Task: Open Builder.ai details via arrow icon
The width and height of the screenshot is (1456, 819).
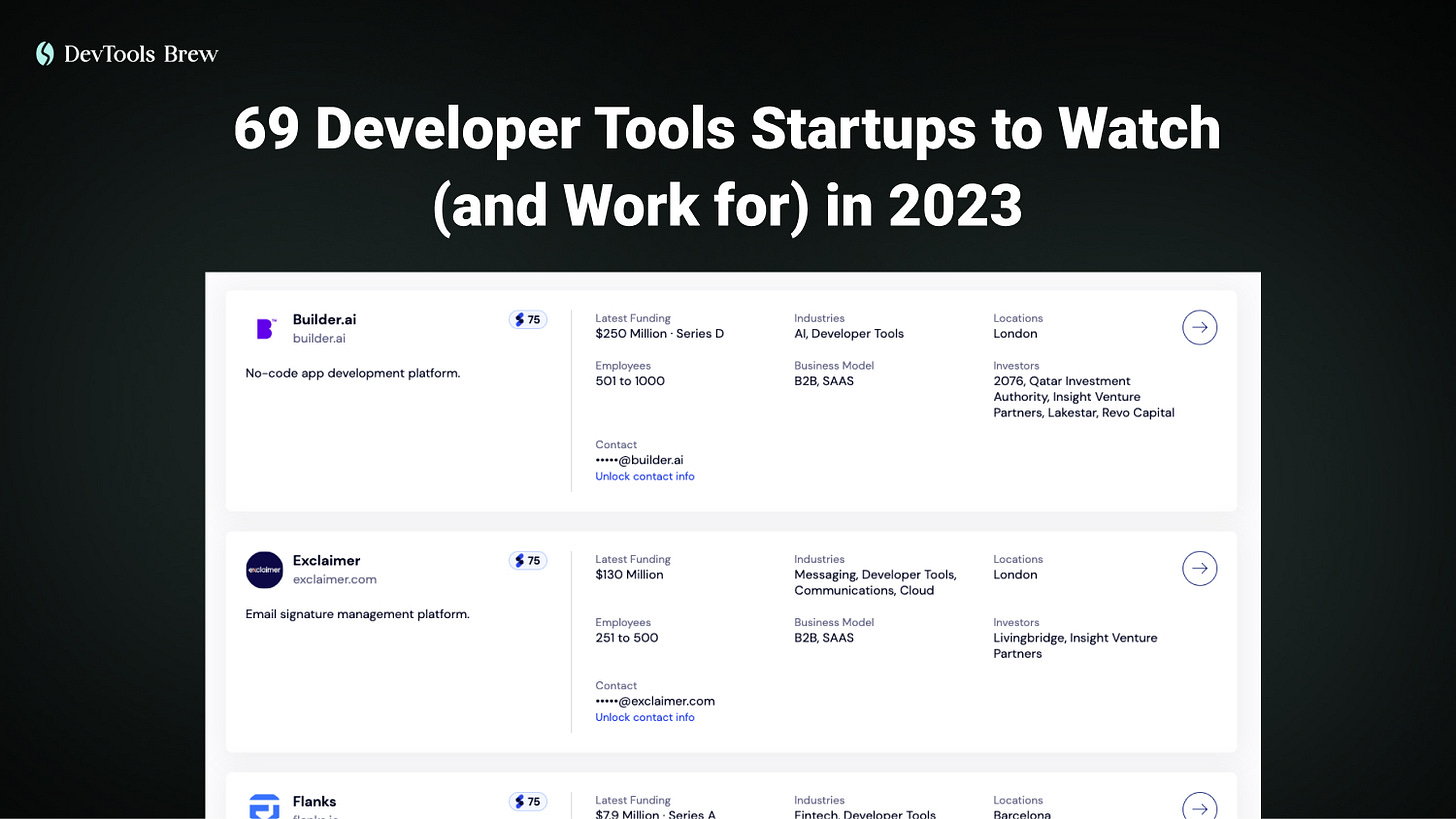Action: pos(1200,327)
